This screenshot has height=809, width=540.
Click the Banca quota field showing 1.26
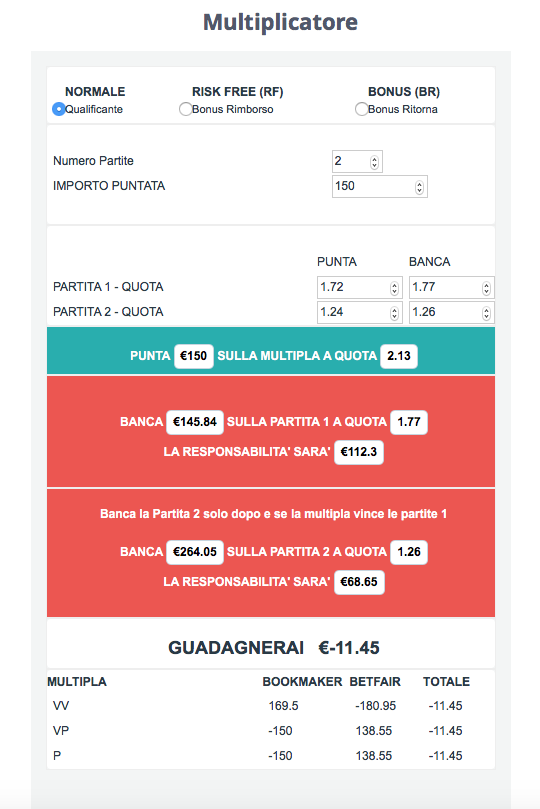point(451,312)
